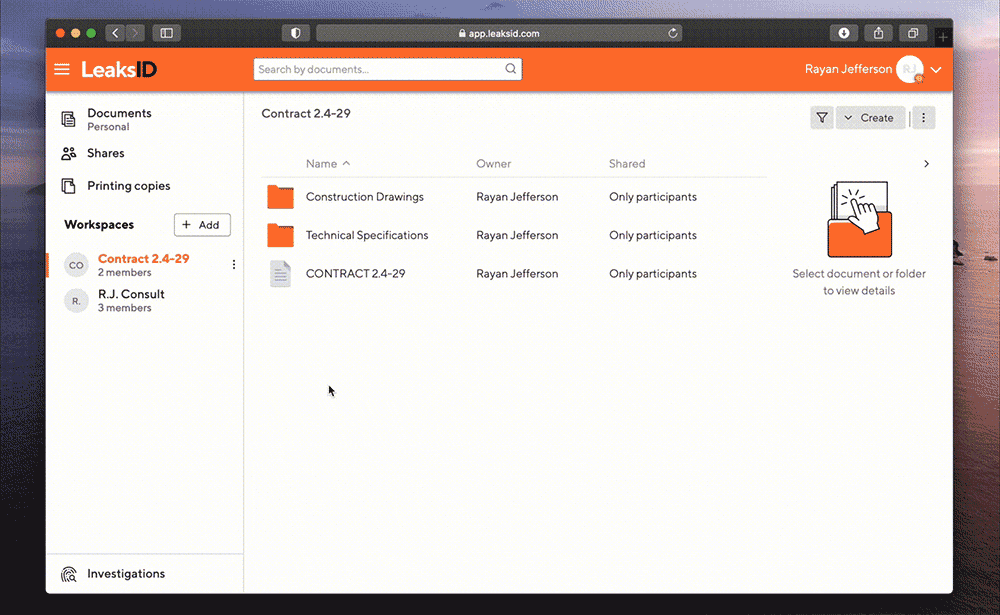Select R.J. Consult workspace
Viewport: 1000px width, 615px height.
[x=131, y=300]
